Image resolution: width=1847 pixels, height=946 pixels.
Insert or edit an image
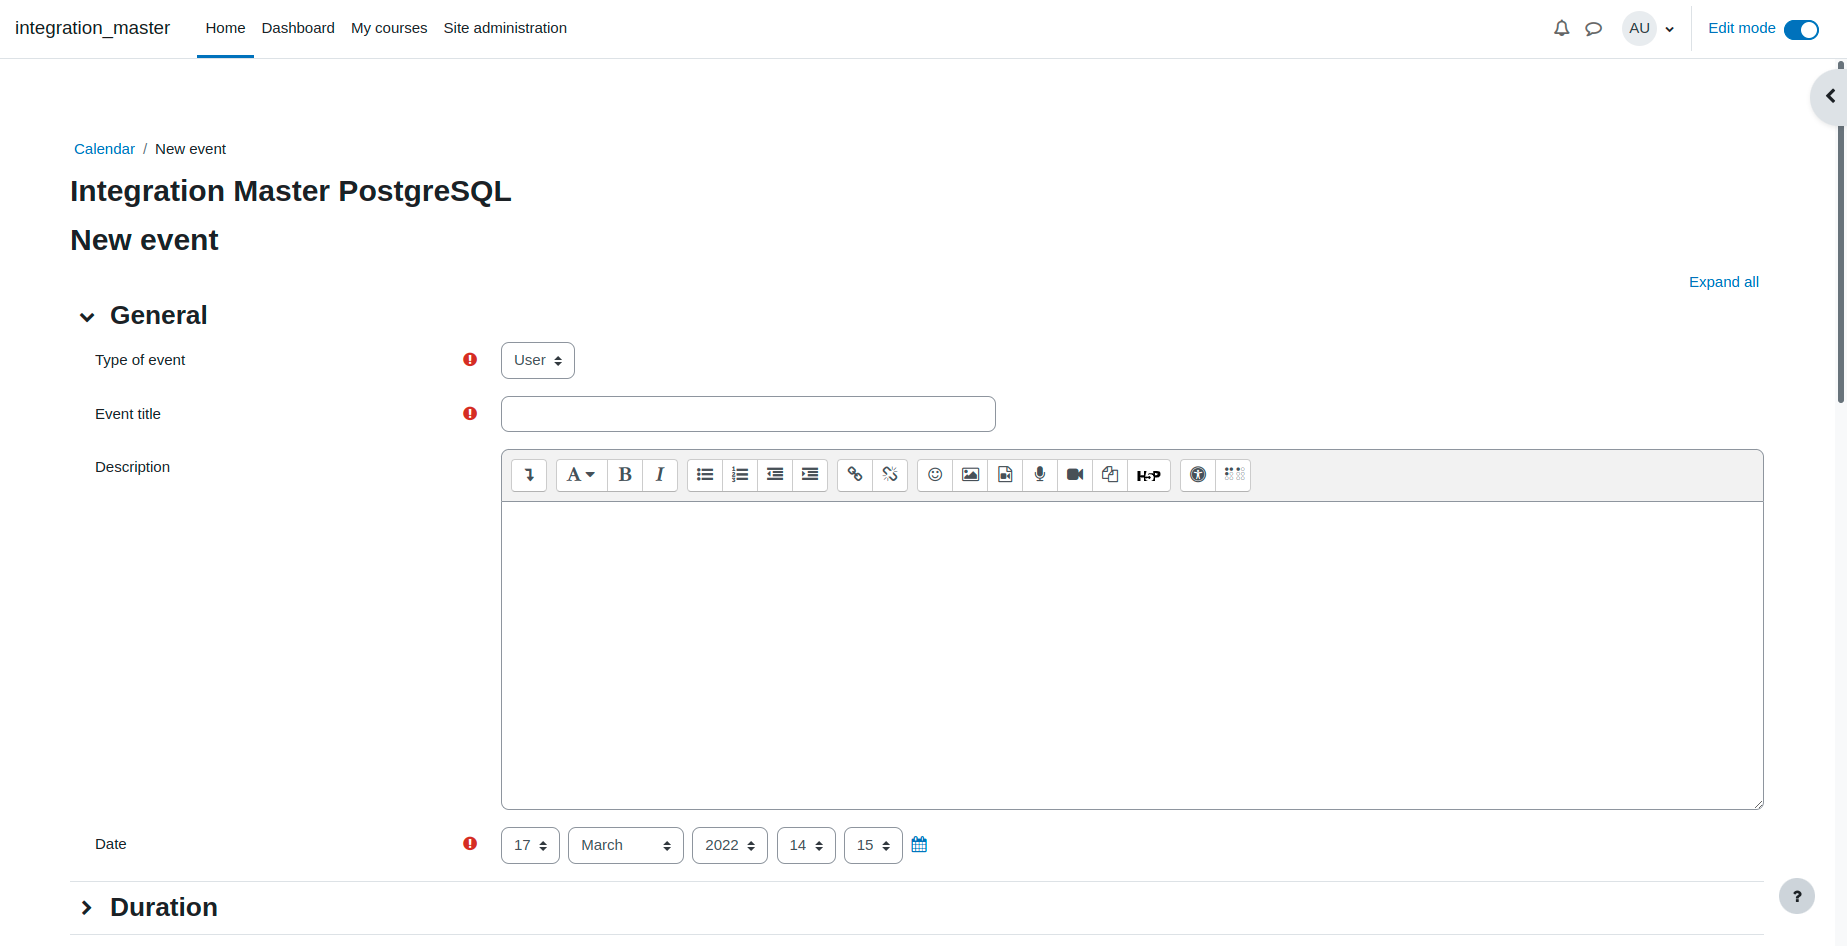pyautogui.click(x=970, y=475)
